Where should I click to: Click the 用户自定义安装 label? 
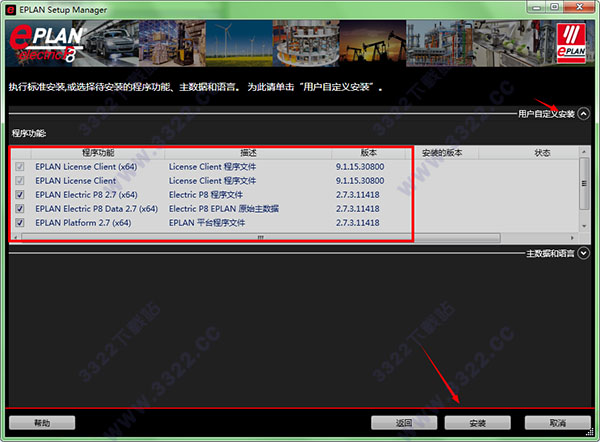pos(546,114)
